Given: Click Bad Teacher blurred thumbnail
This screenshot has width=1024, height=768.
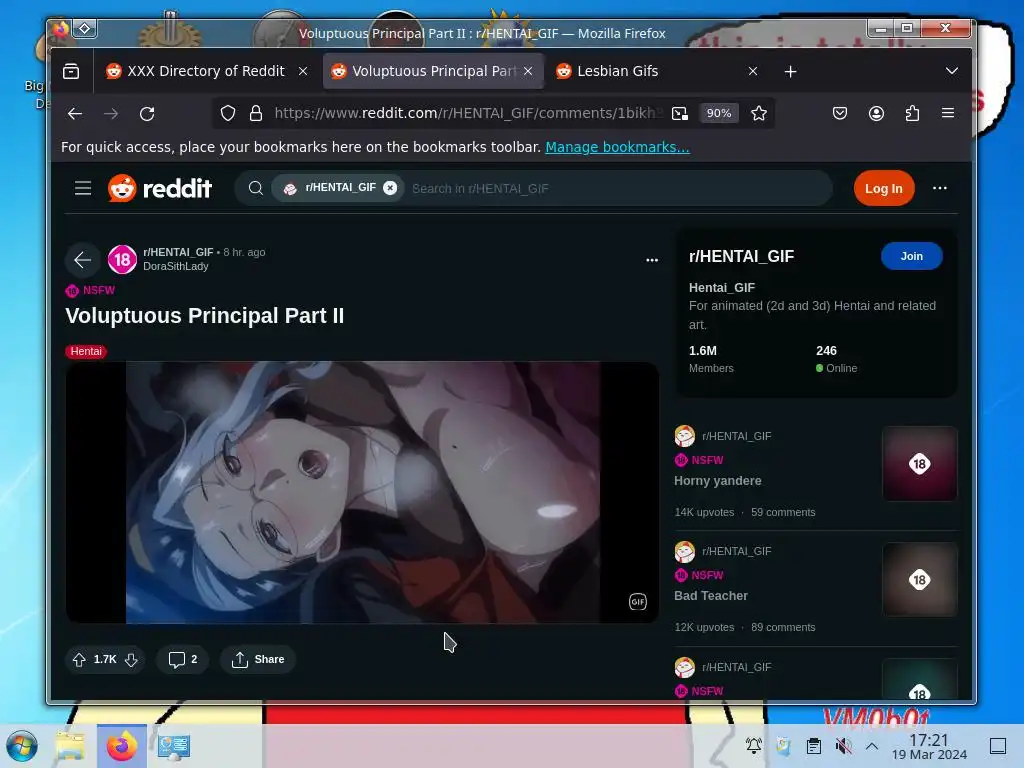Looking at the screenshot, I should [920, 579].
